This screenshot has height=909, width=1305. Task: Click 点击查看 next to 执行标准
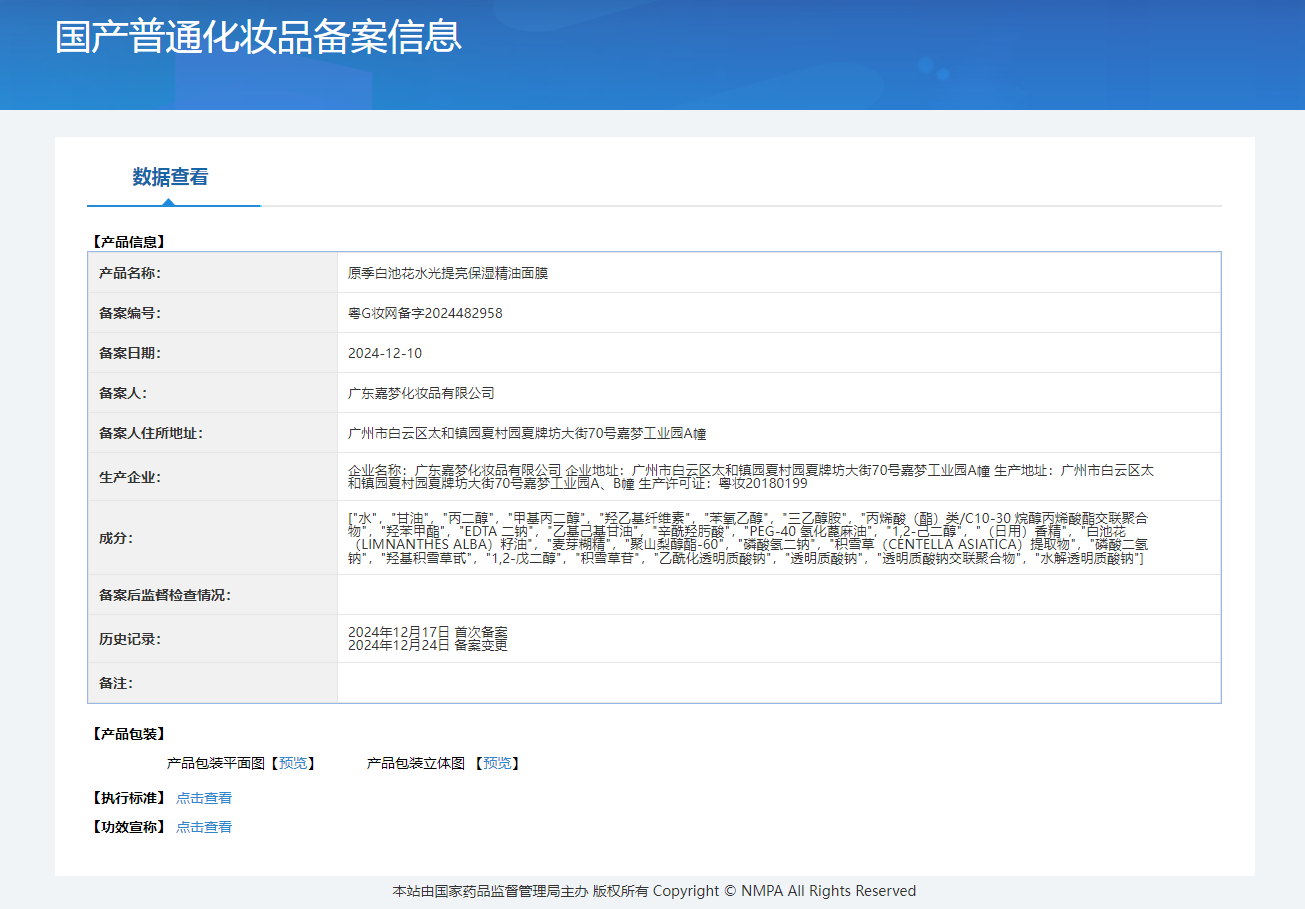(204, 798)
